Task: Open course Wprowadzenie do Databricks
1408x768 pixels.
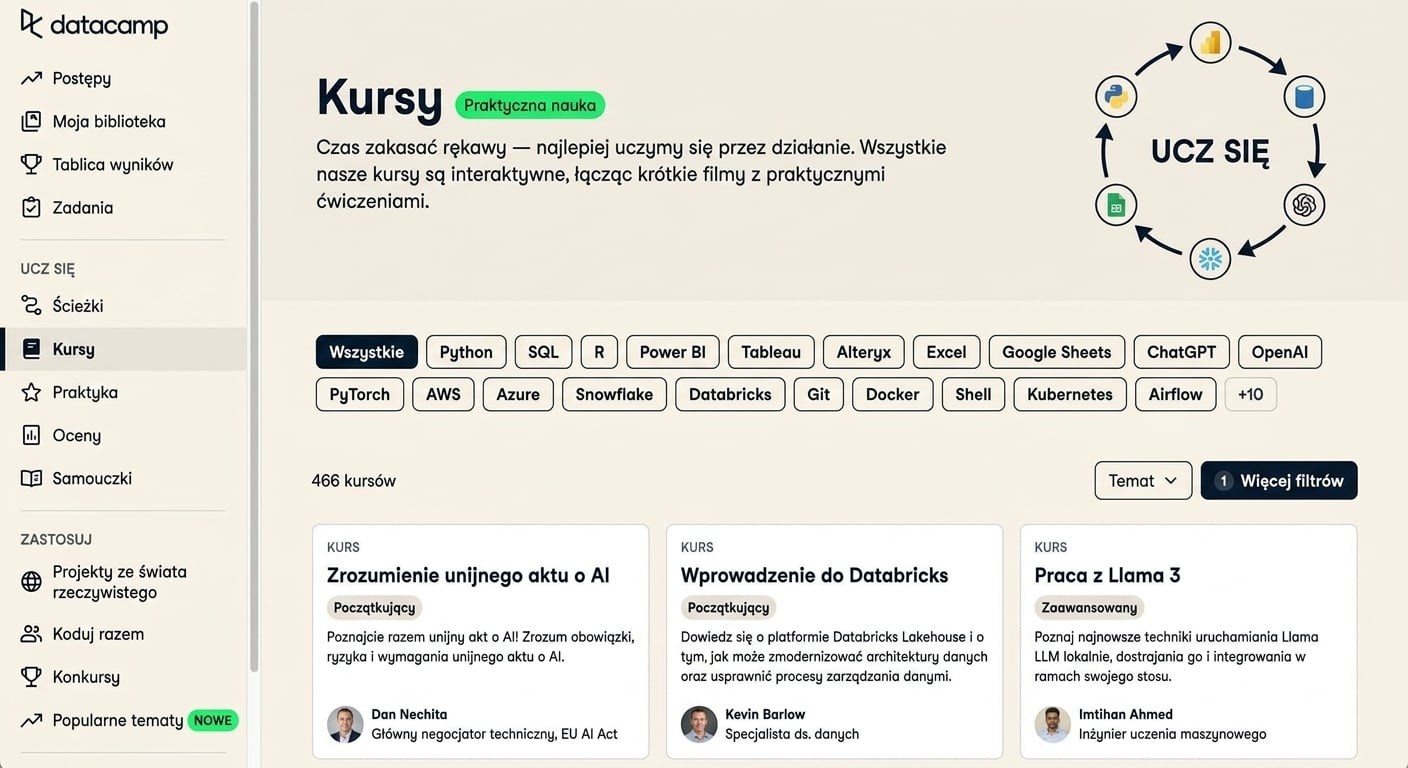Action: [x=814, y=575]
